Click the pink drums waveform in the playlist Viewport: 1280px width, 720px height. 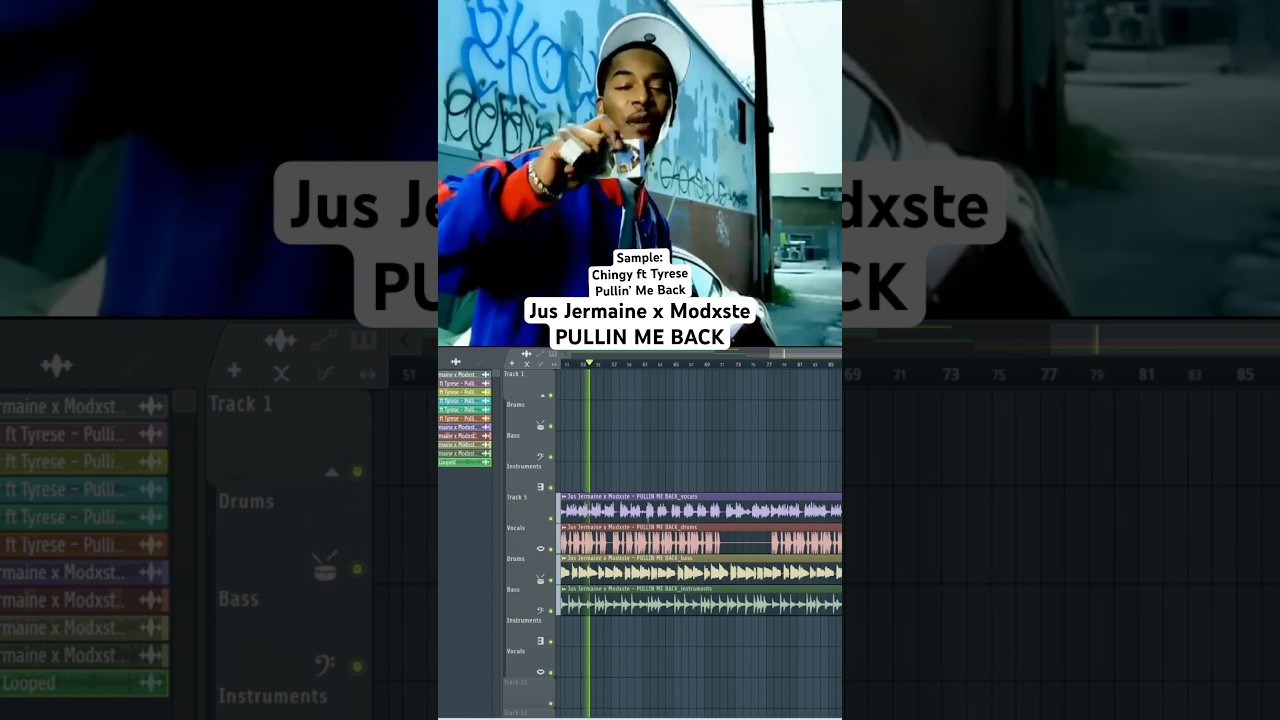point(700,543)
